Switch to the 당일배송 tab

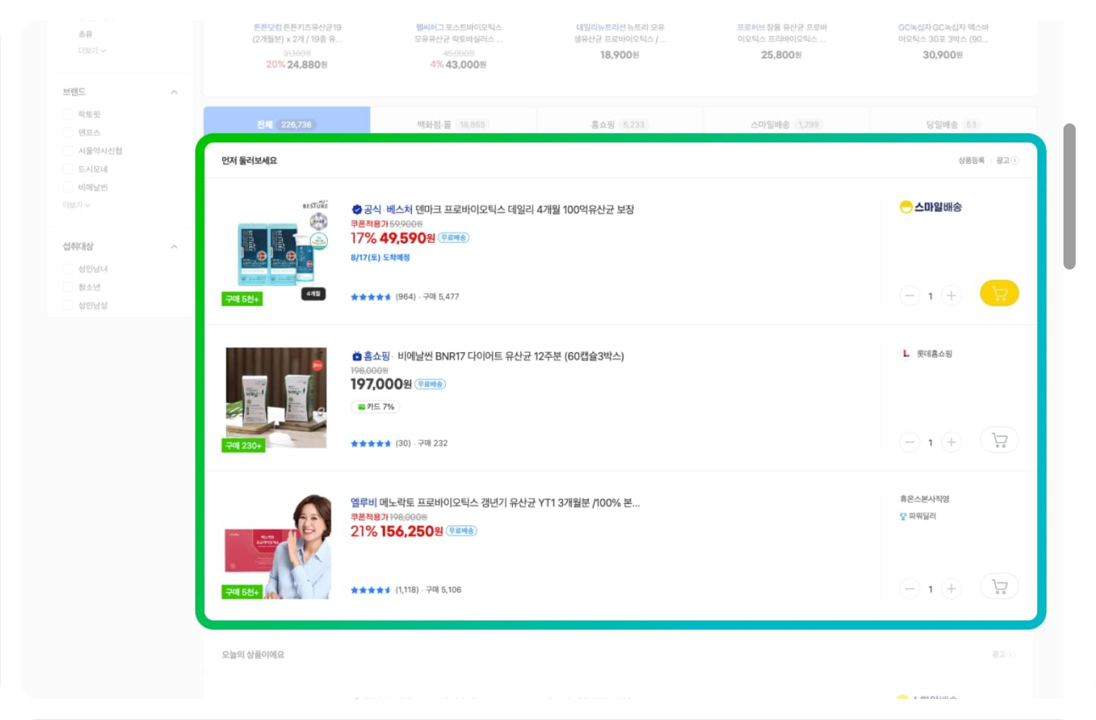pos(953,124)
